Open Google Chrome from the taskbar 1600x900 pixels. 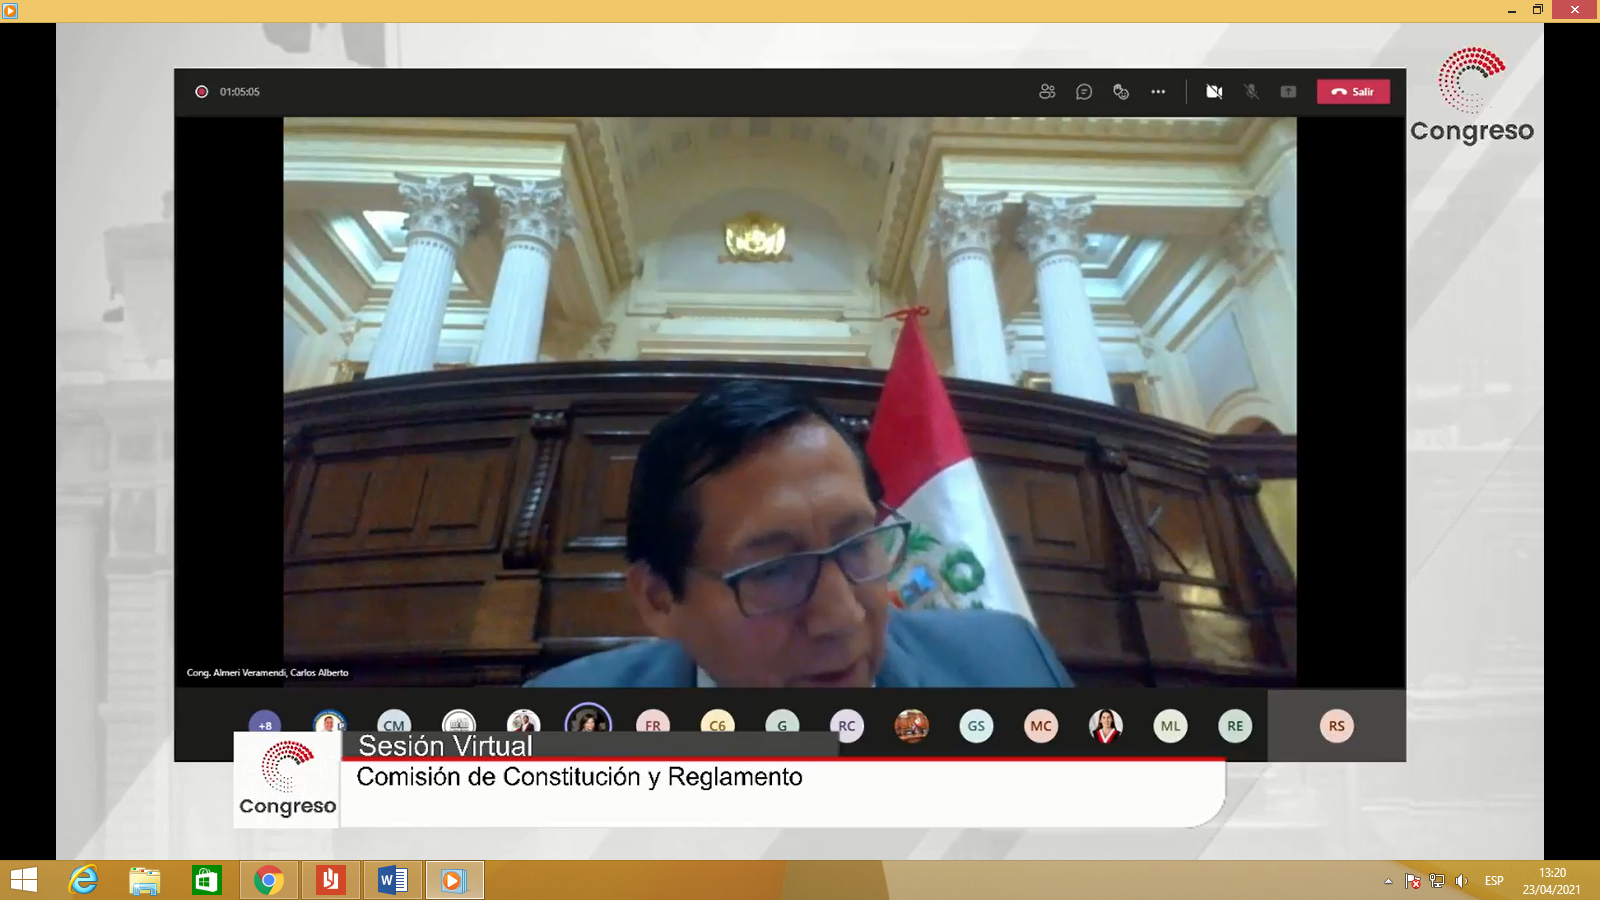pyautogui.click(x=268, y=880)
